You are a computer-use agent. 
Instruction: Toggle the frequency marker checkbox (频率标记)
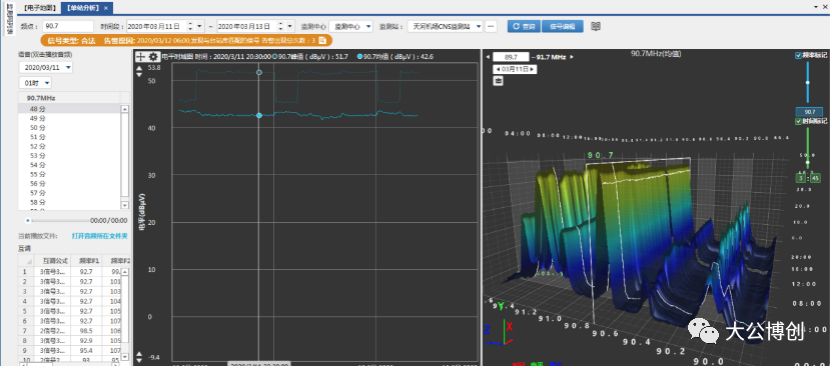[798, 55]
